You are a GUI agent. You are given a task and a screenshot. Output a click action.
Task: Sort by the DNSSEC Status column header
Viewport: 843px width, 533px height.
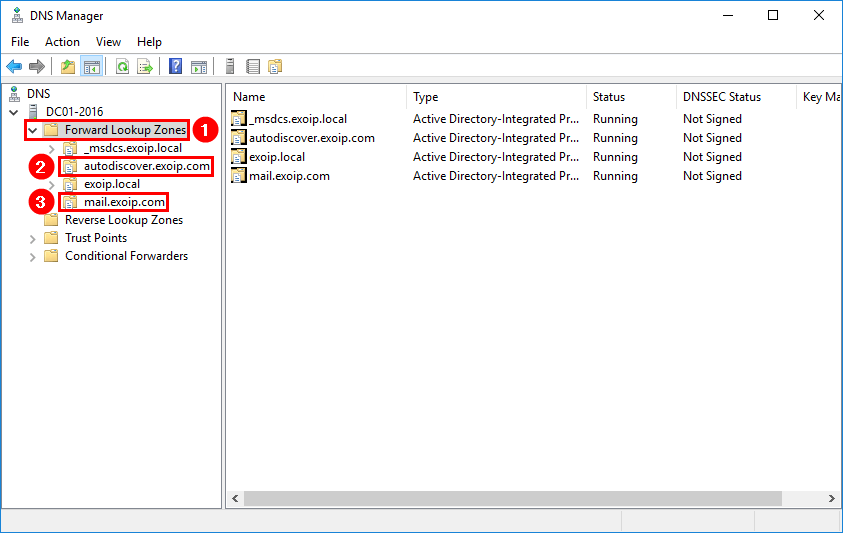tap(735, 97)
